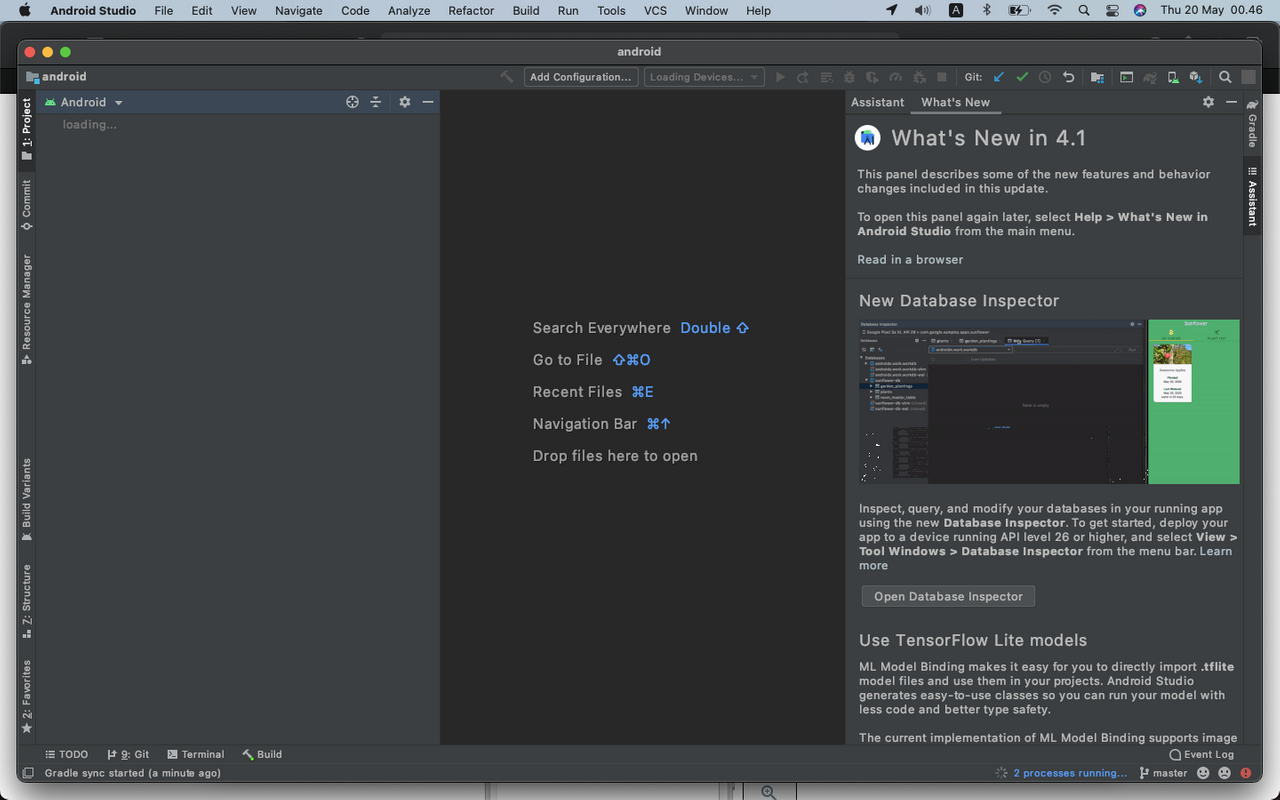Screen dimensions: 1280x800
Task: Open Project Structure folder icon
Action: [1097, 77]
